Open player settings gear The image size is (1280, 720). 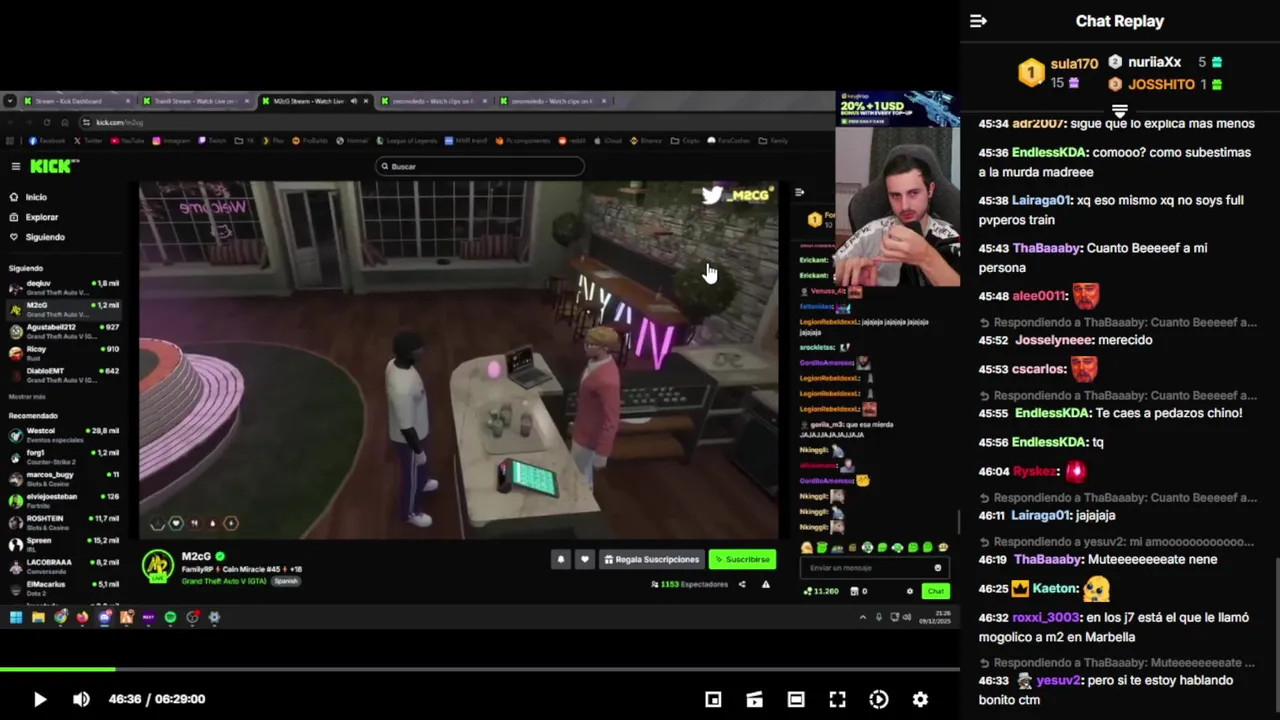coord(920,699)
